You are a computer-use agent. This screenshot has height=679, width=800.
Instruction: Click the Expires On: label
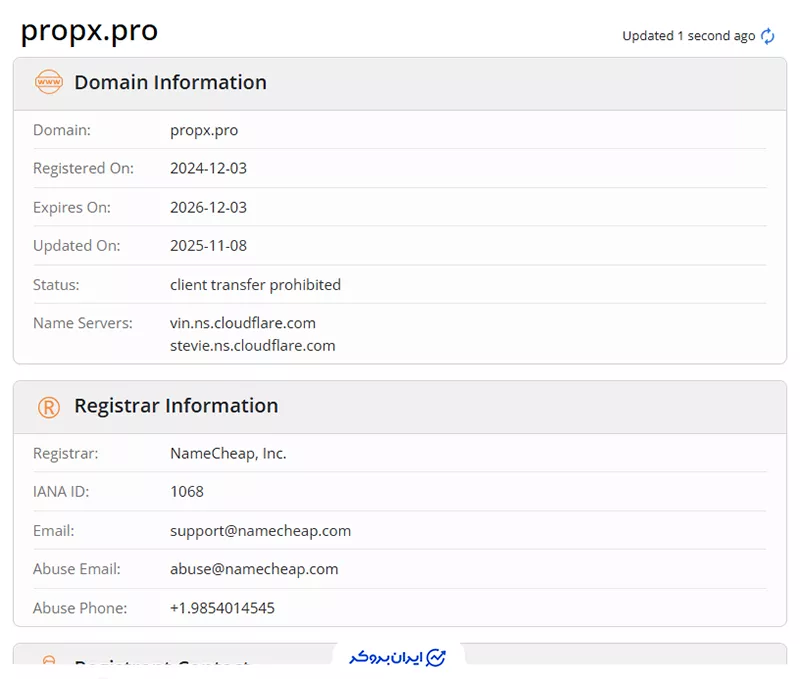click(x=71, y=208)
